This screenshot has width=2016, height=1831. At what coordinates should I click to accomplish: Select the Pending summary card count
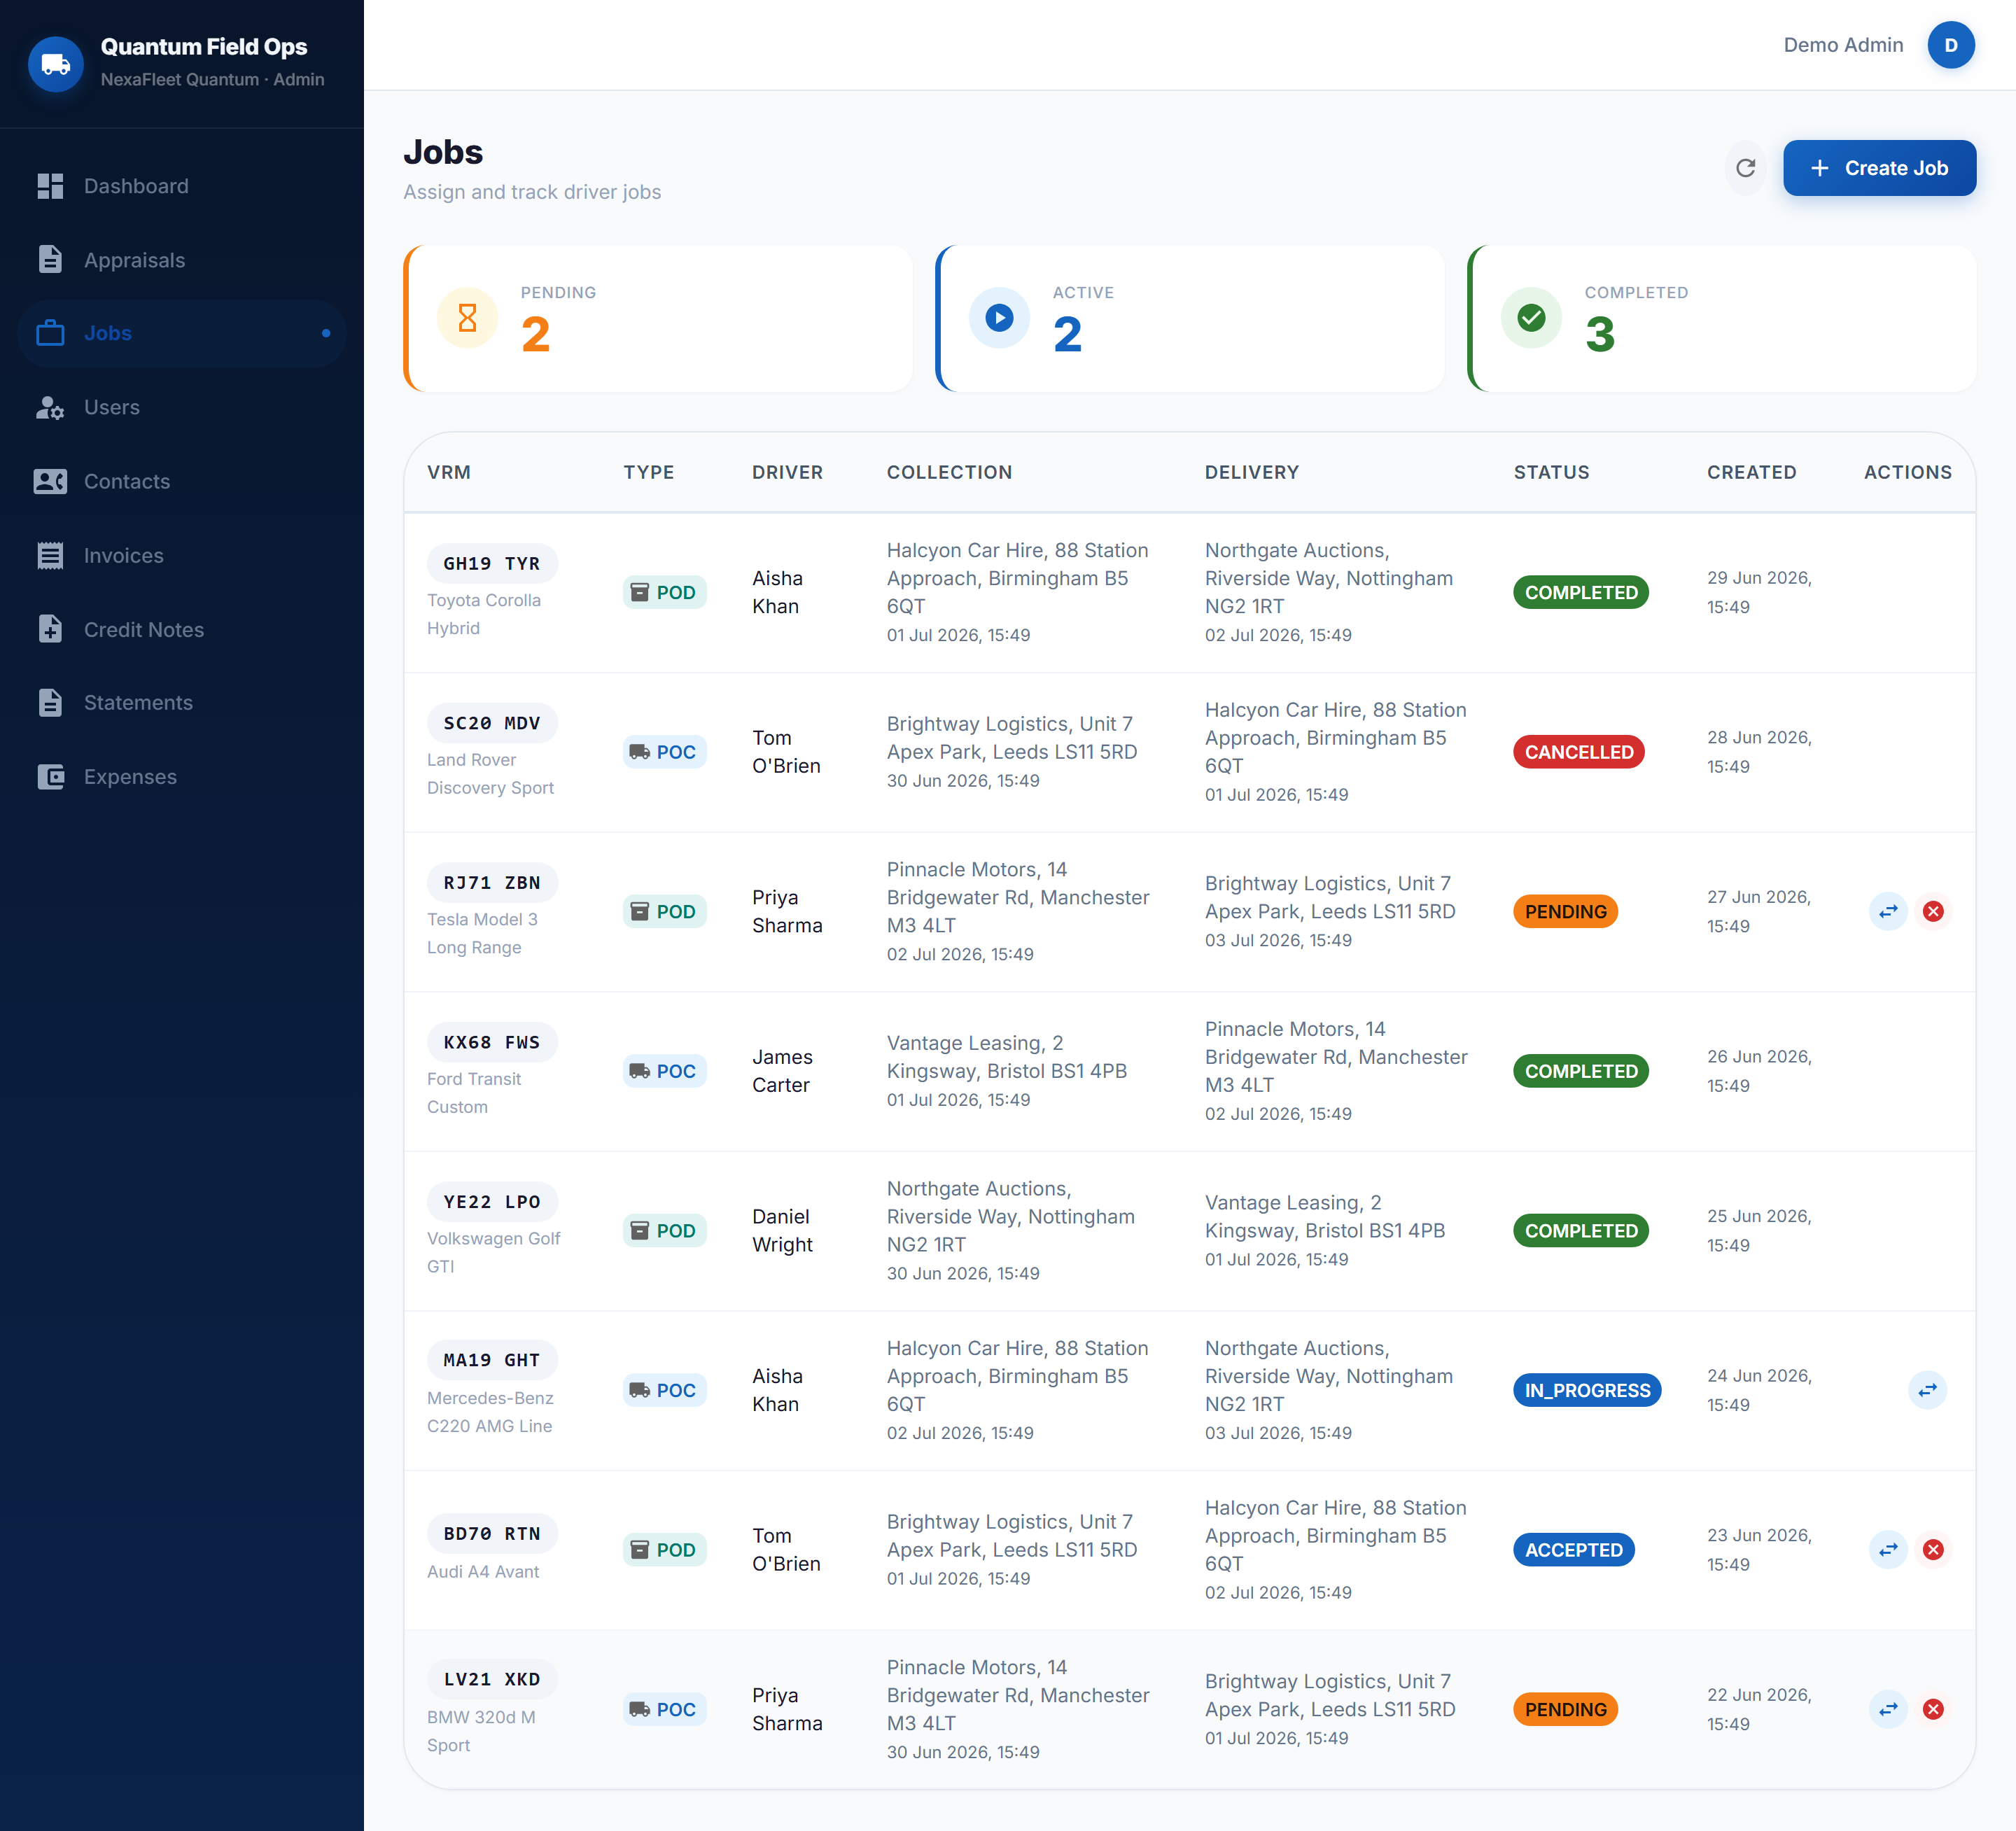pyautogui.click(x=536, y=334)
